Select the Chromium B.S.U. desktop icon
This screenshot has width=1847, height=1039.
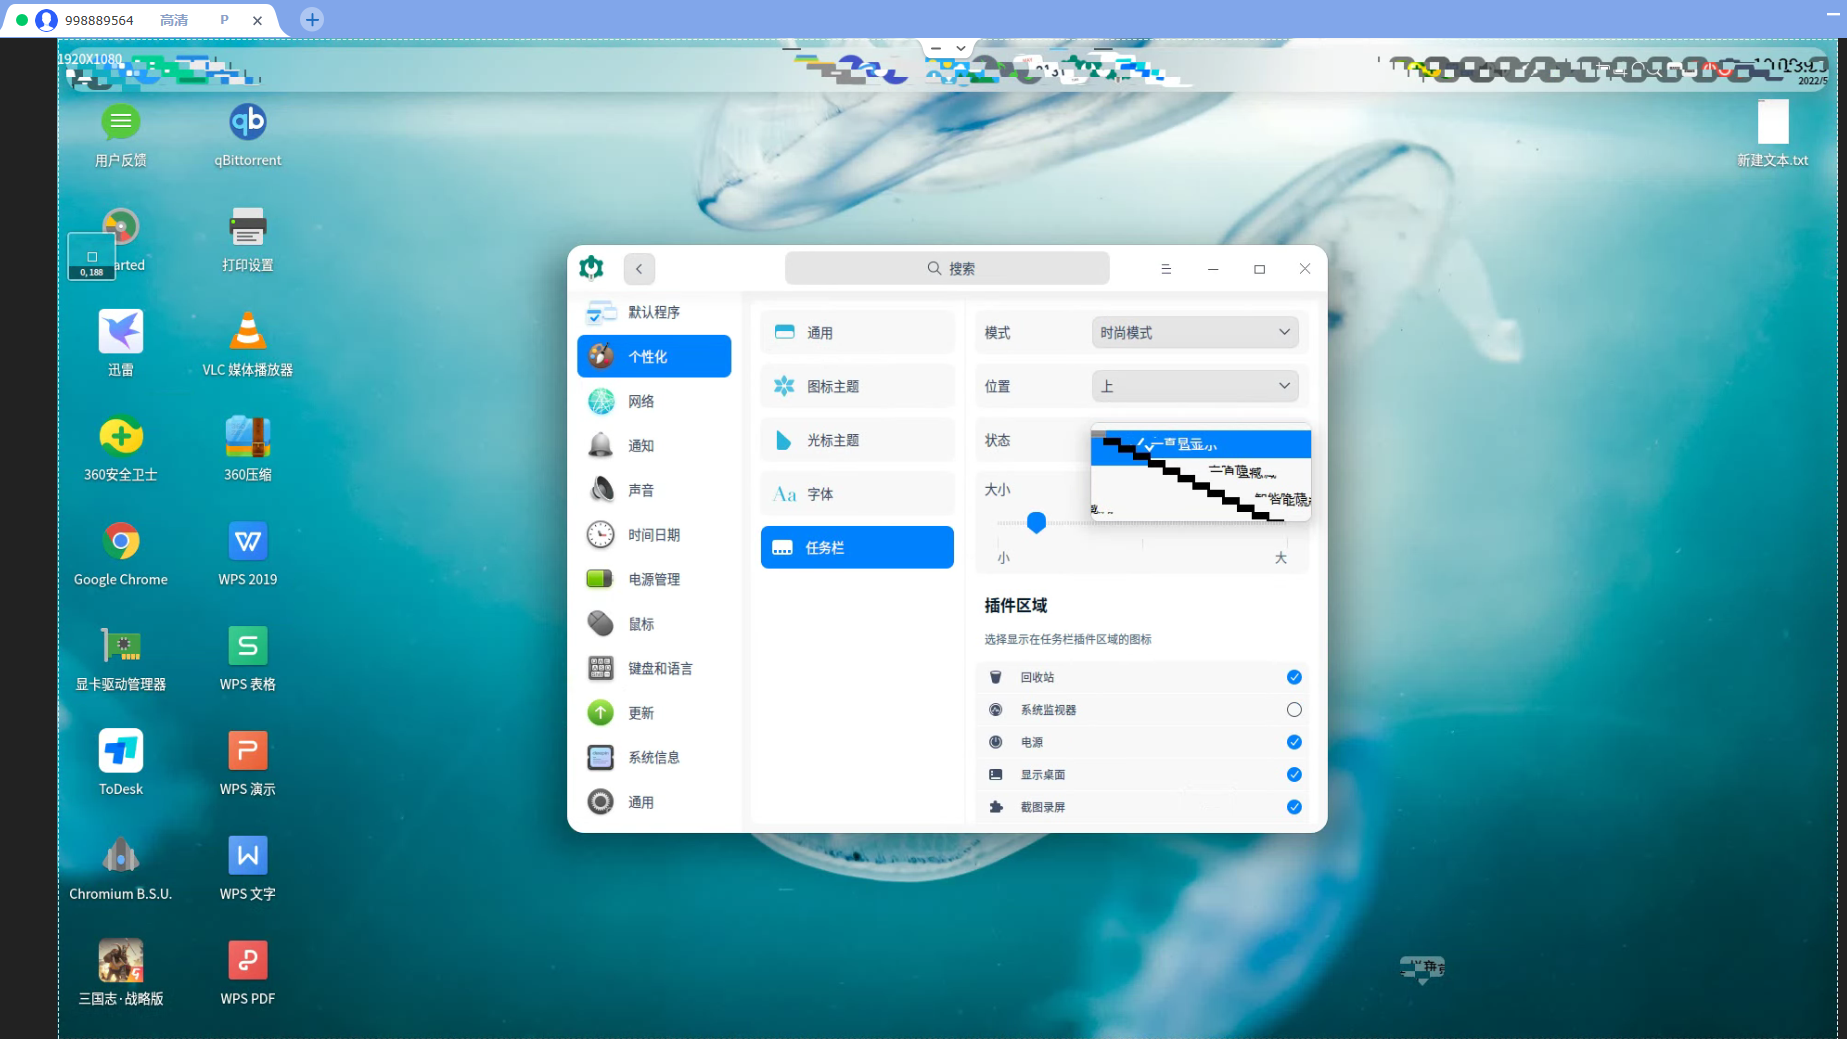pyautogui.click(x=120, y=868)
